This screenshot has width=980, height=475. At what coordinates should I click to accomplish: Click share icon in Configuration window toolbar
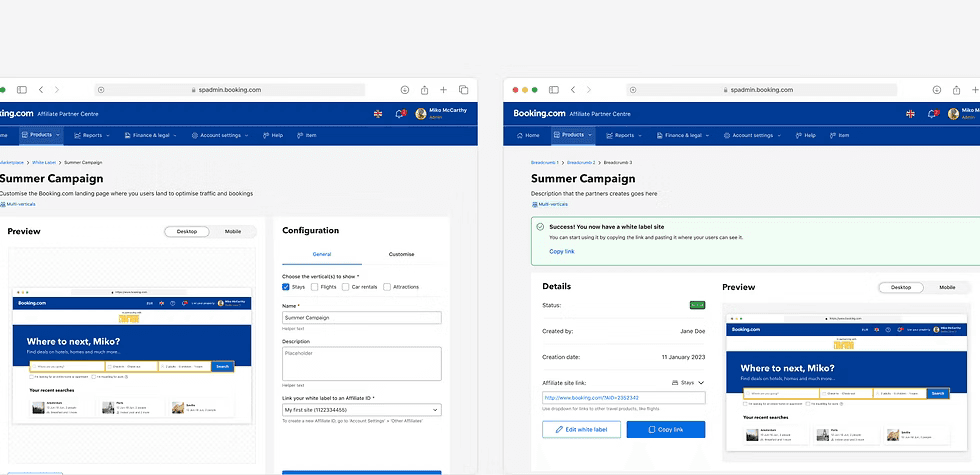pos(424,90)
